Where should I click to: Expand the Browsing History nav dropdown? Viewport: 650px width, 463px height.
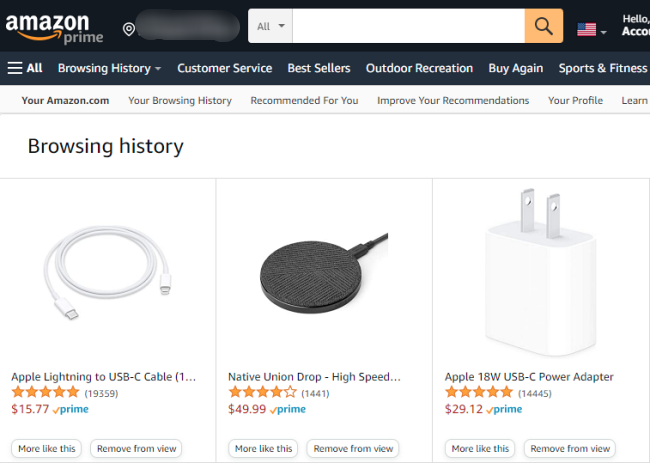coord(110,68)
